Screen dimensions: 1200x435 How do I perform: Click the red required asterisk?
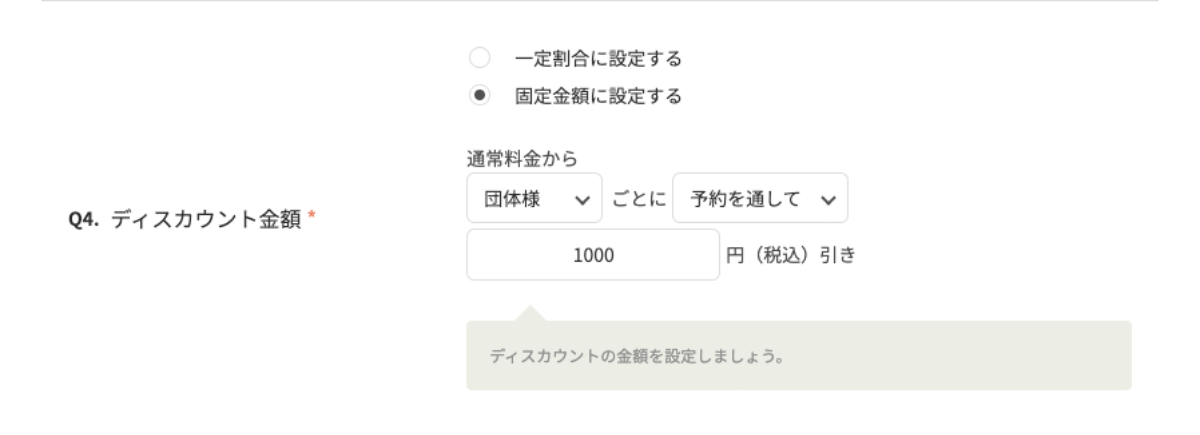[311, 218]
